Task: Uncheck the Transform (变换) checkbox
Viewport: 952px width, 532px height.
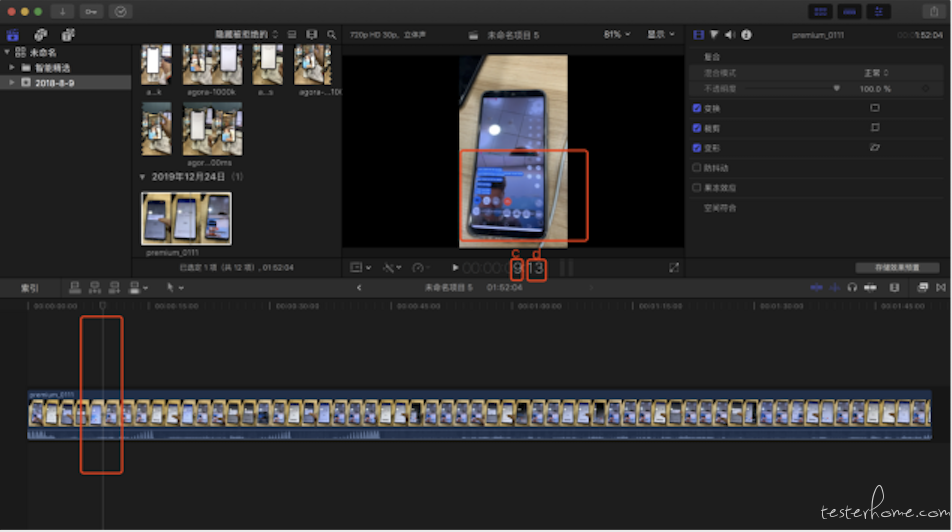Action: tap(697, 108)
